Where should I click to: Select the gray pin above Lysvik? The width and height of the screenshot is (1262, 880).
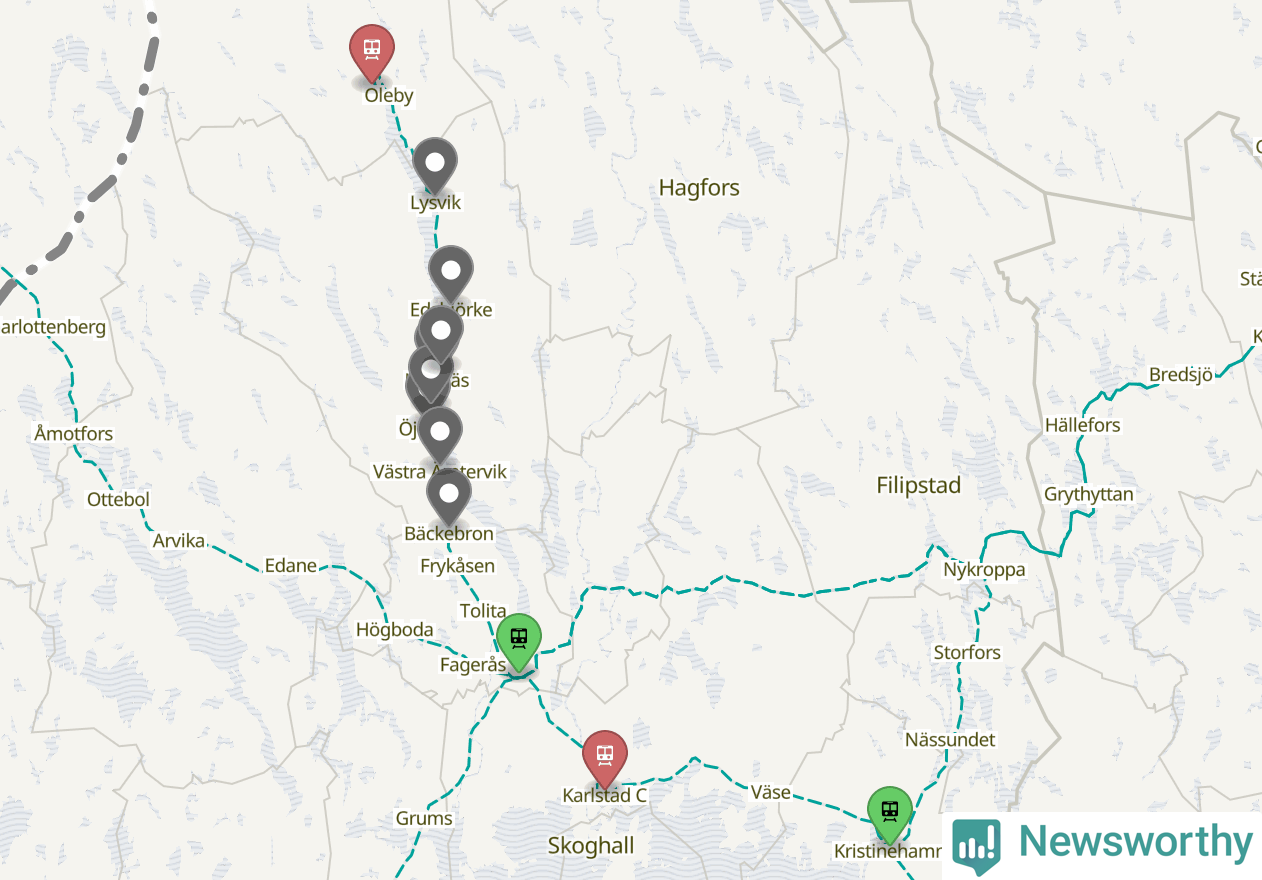click(435, 165)
